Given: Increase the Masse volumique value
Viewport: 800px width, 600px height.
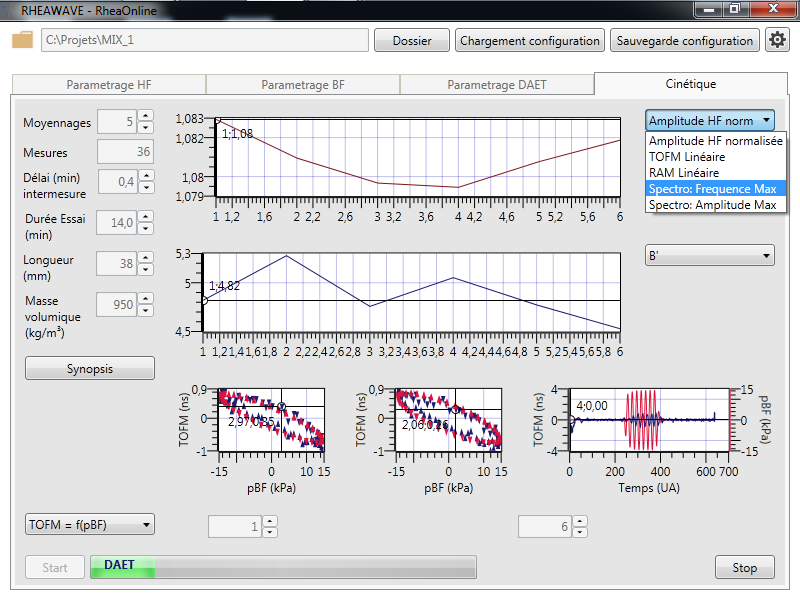Looking at the screenshot, I should point(146,298).
